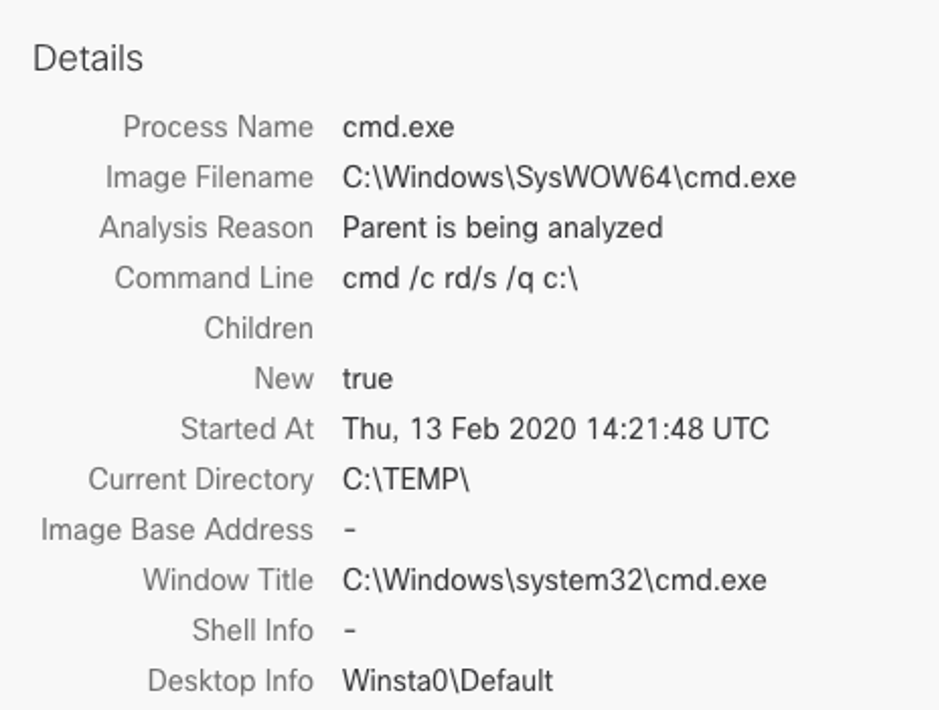Viewport: 939px width, 710px height.
Task: Click the Command Line label
Action: click(213, 278)
